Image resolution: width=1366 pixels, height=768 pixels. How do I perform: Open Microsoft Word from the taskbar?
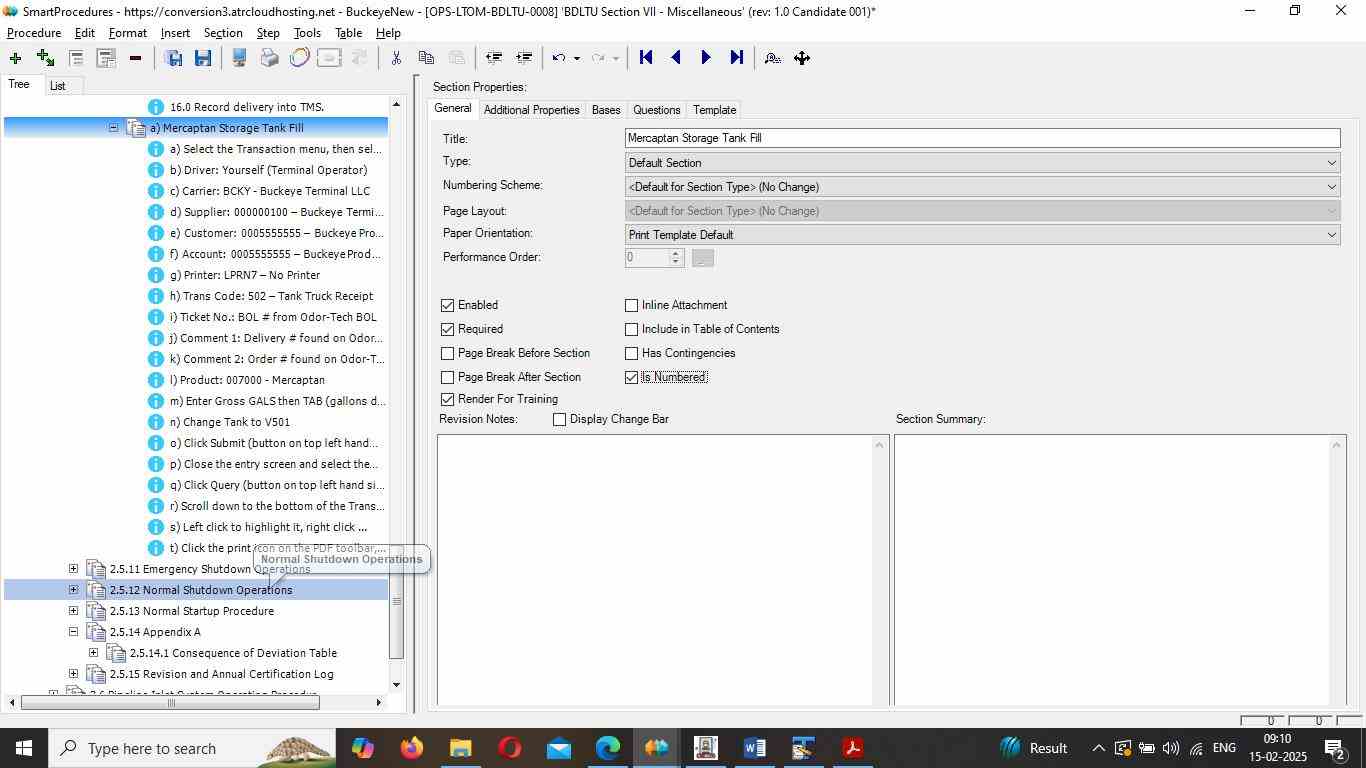pos(755,748)
